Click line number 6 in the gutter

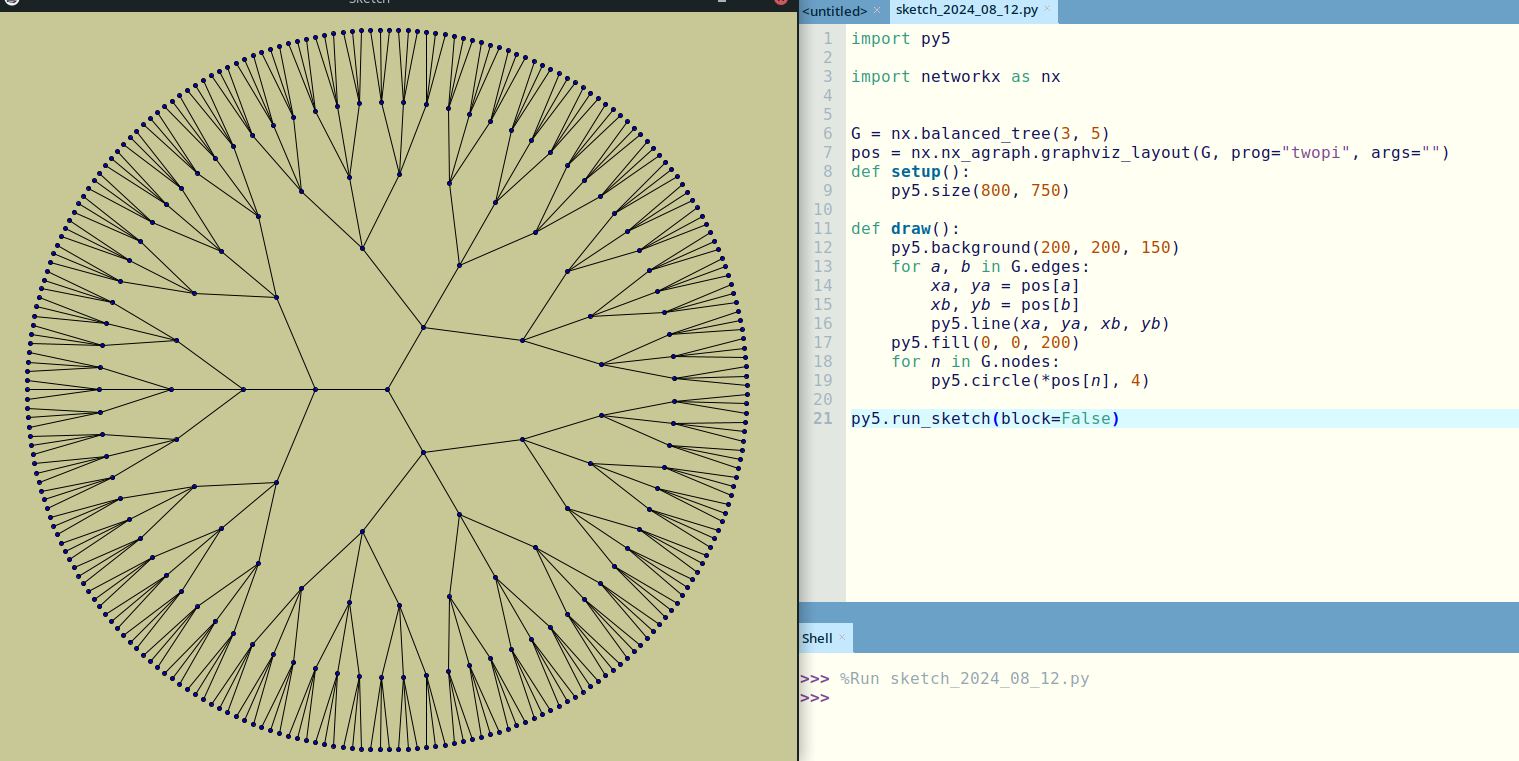[827, 134]
